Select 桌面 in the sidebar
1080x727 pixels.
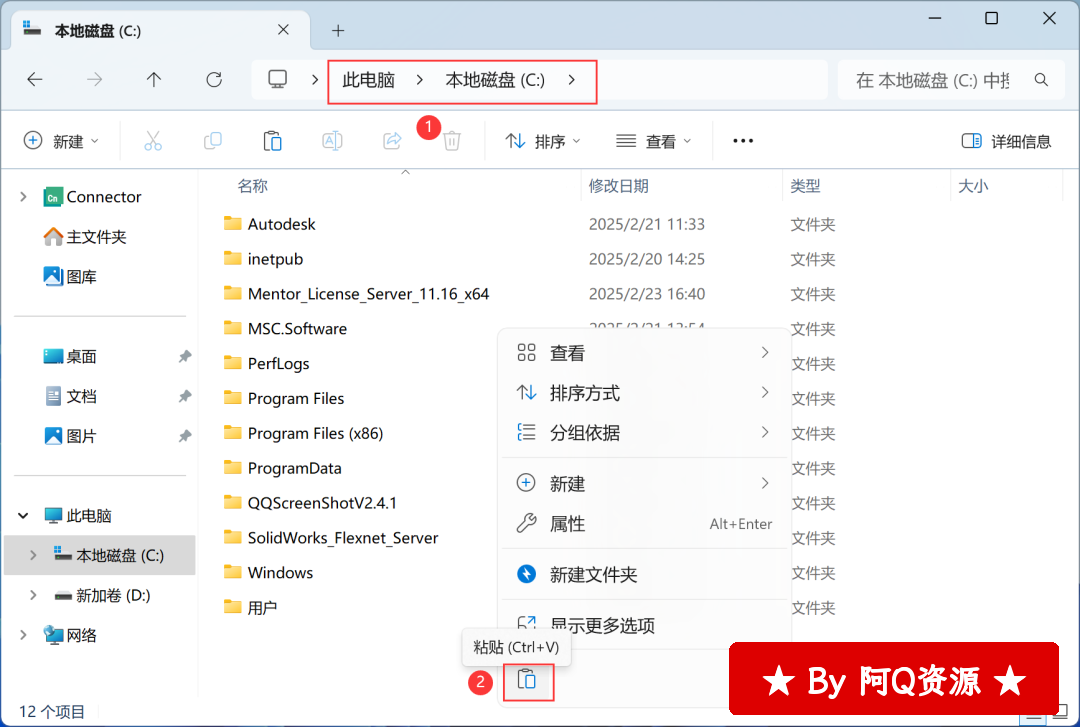(70, 356)
